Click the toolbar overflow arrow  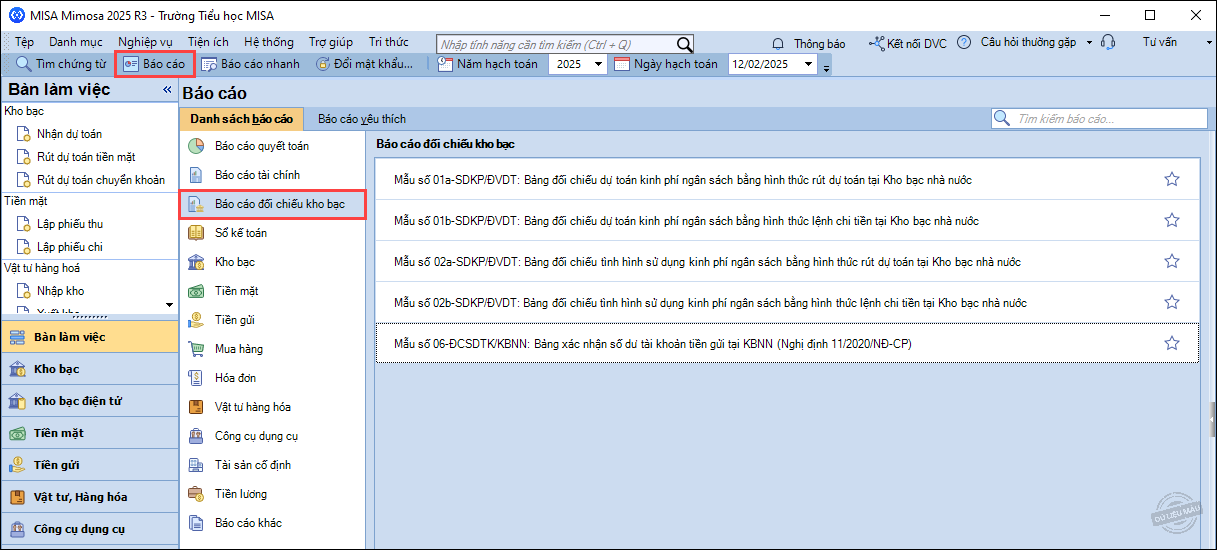point(826,66)
